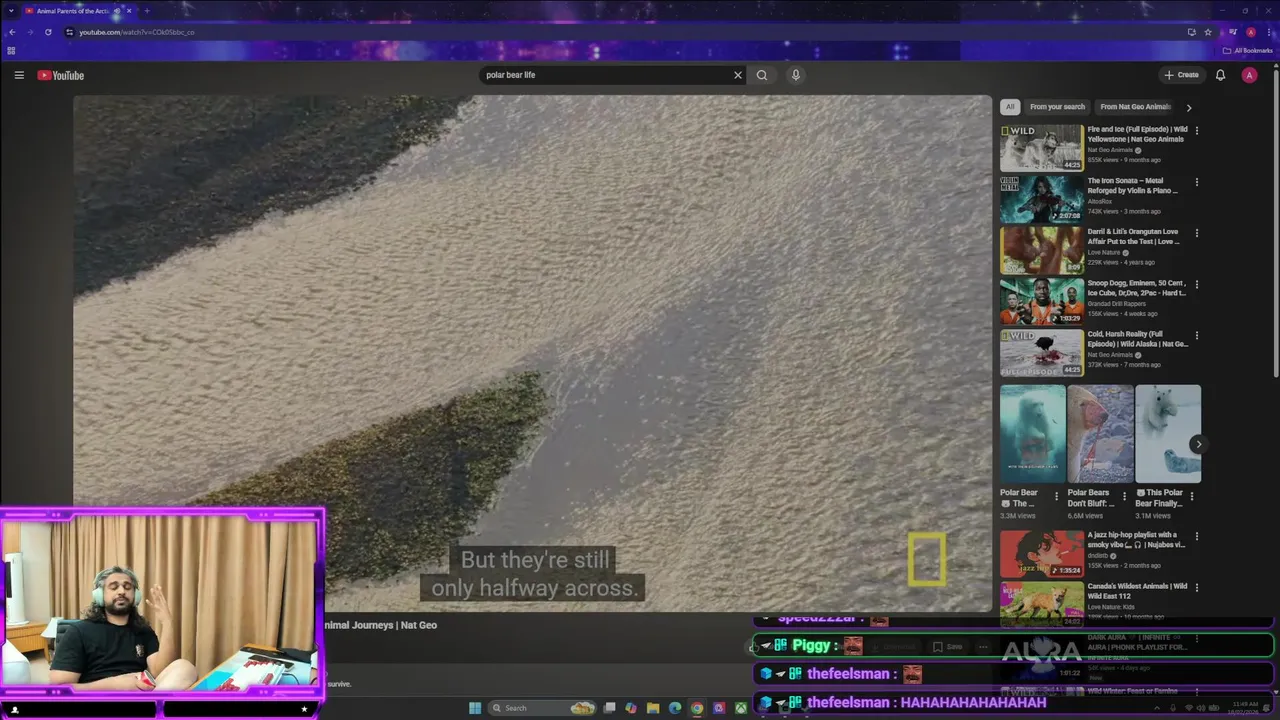1280x720 pixels.
Task: Open the Create button
Action: pyautogui.click(x=1181, y=75)
